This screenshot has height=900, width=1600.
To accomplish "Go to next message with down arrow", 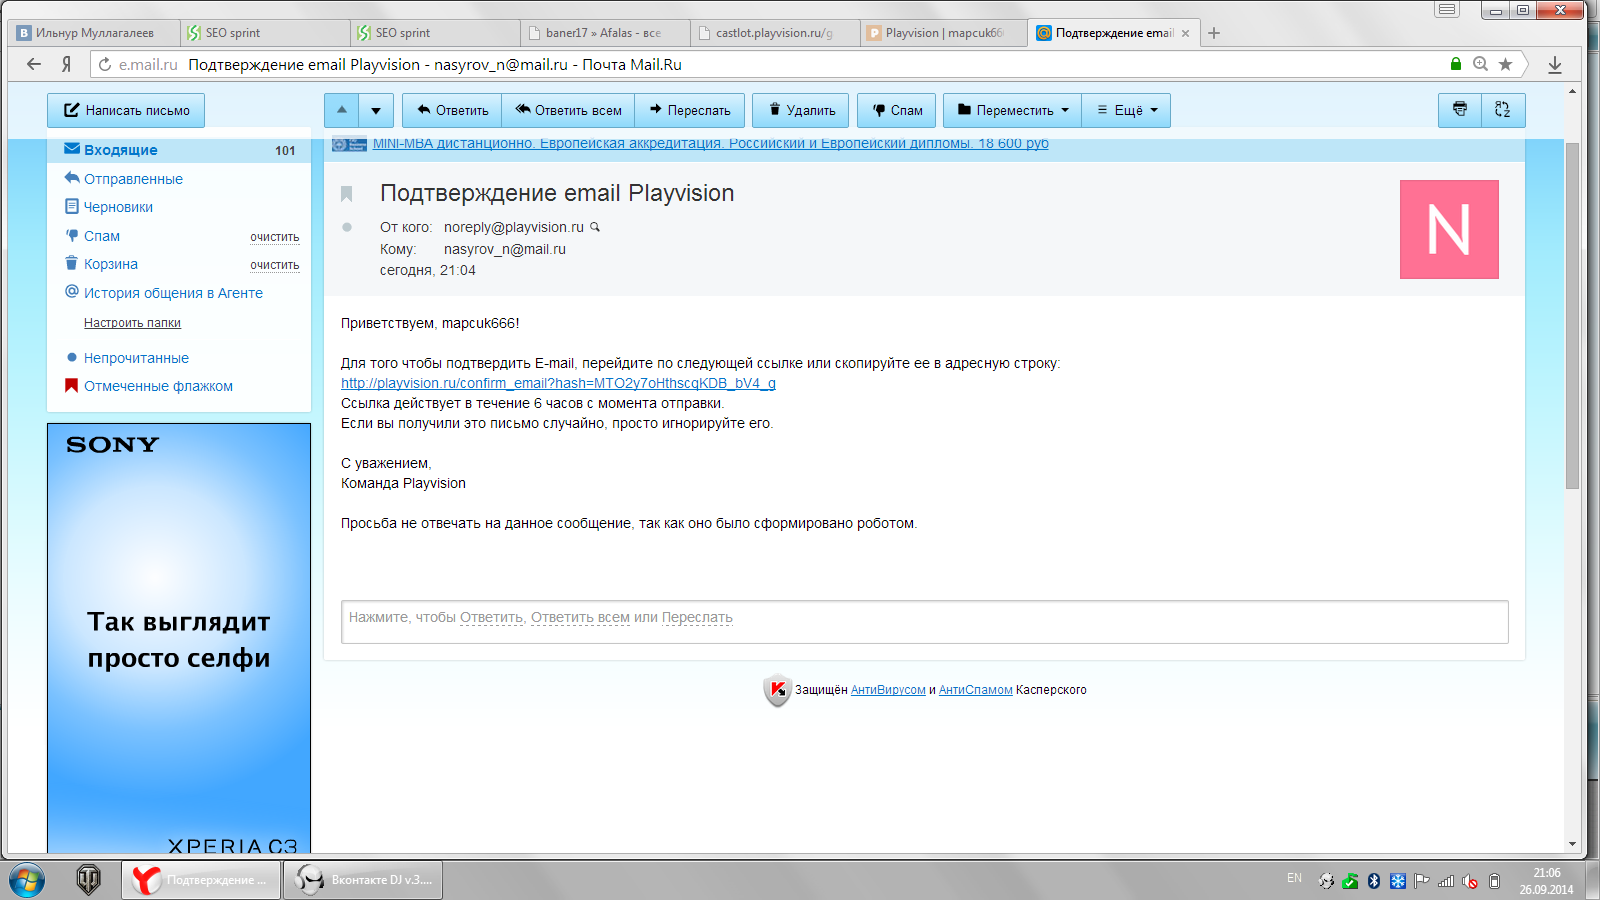I will (376, 110).
